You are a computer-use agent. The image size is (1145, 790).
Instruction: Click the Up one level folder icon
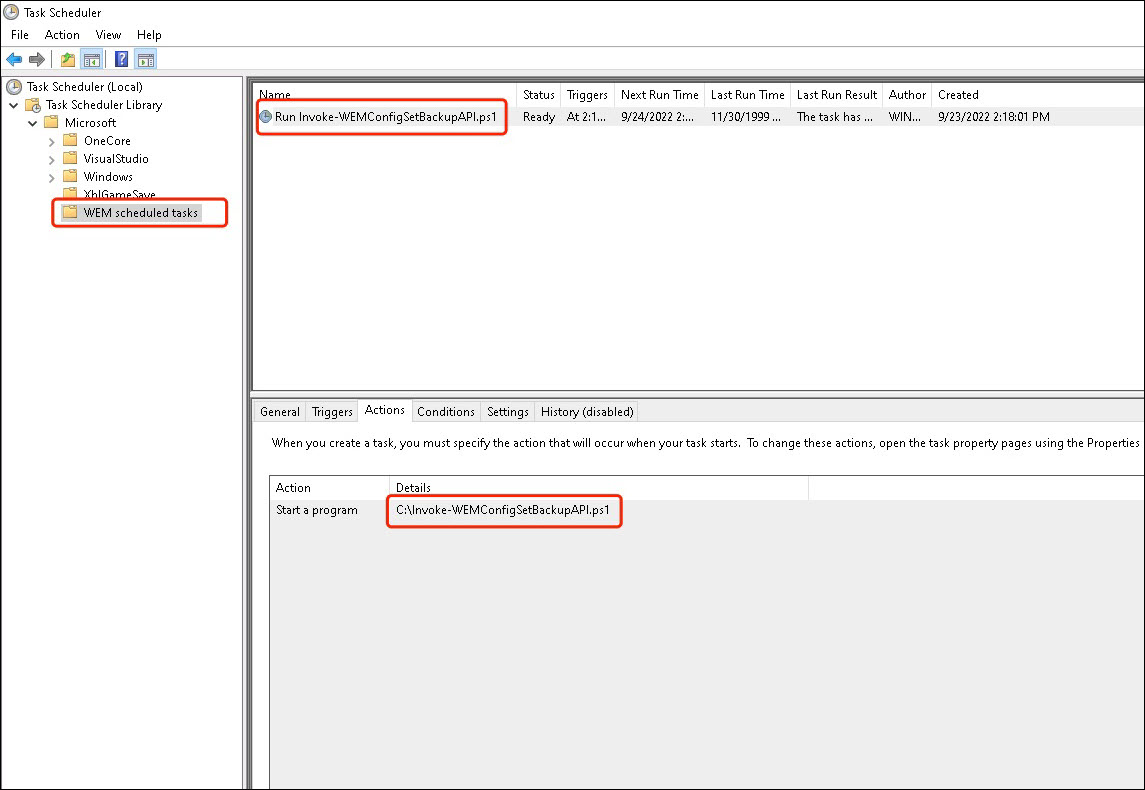pos(68,59)
